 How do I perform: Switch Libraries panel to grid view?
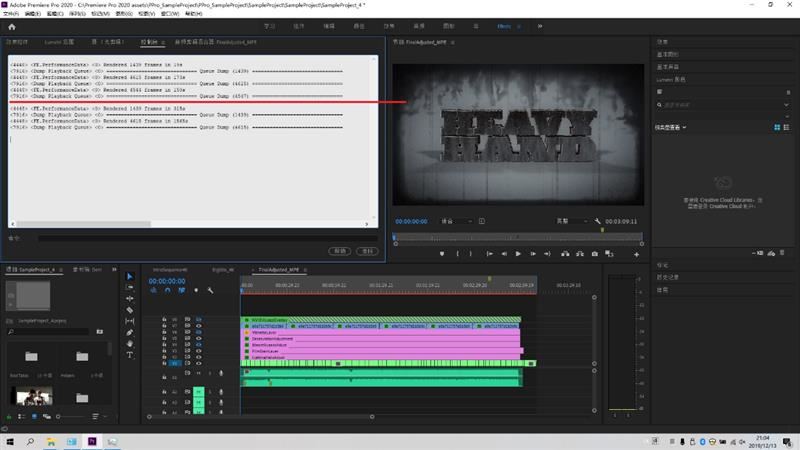(777, 128)
